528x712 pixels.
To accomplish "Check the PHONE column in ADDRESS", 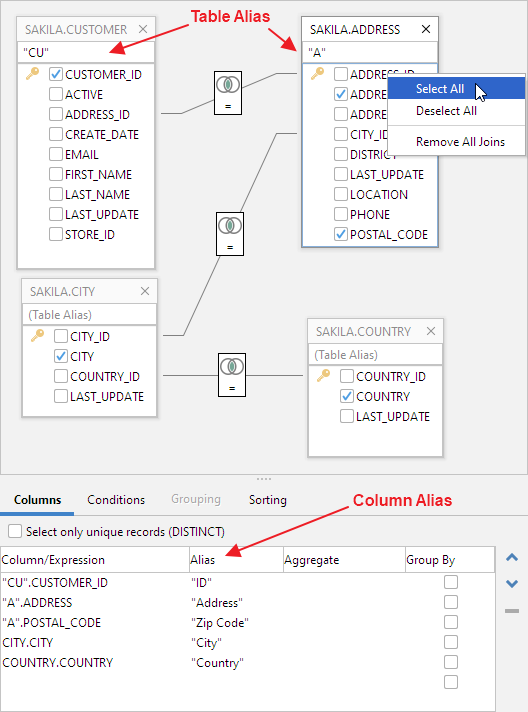I will 341,214.
